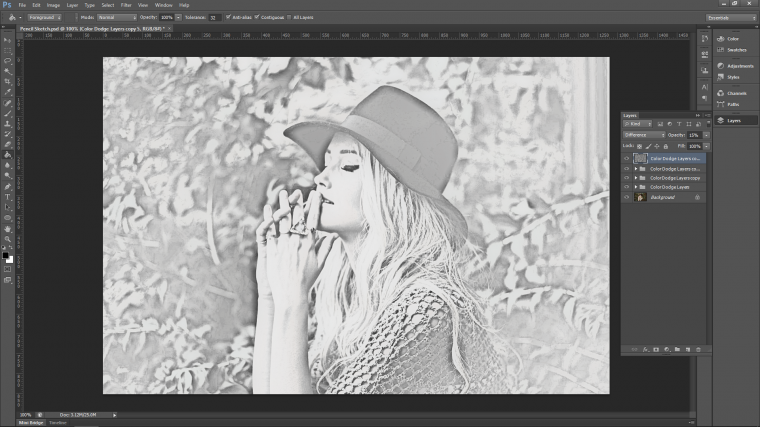
Task: Select the Ellipse shape tool
Action: tap(7, 218)
